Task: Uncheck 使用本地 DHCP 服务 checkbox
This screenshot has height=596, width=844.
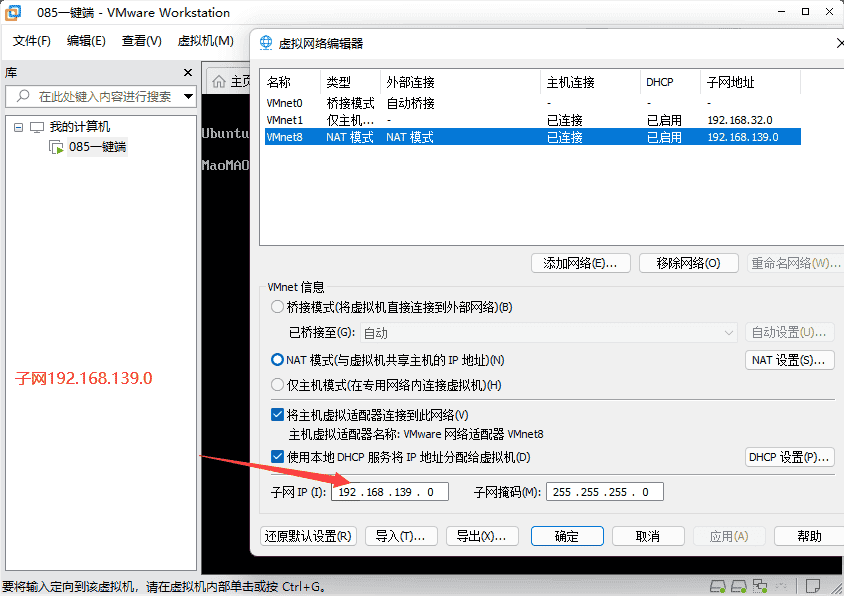Action: (277, 457)
